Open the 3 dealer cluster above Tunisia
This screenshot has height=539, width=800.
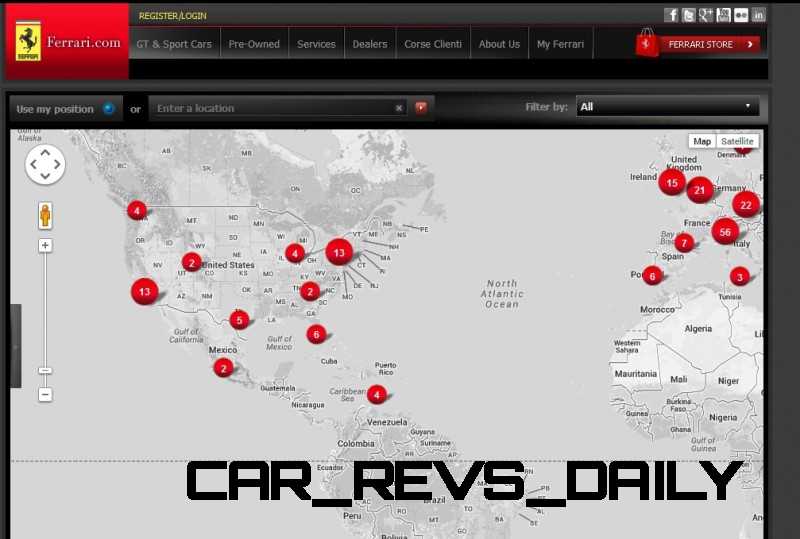pos(740,277)
